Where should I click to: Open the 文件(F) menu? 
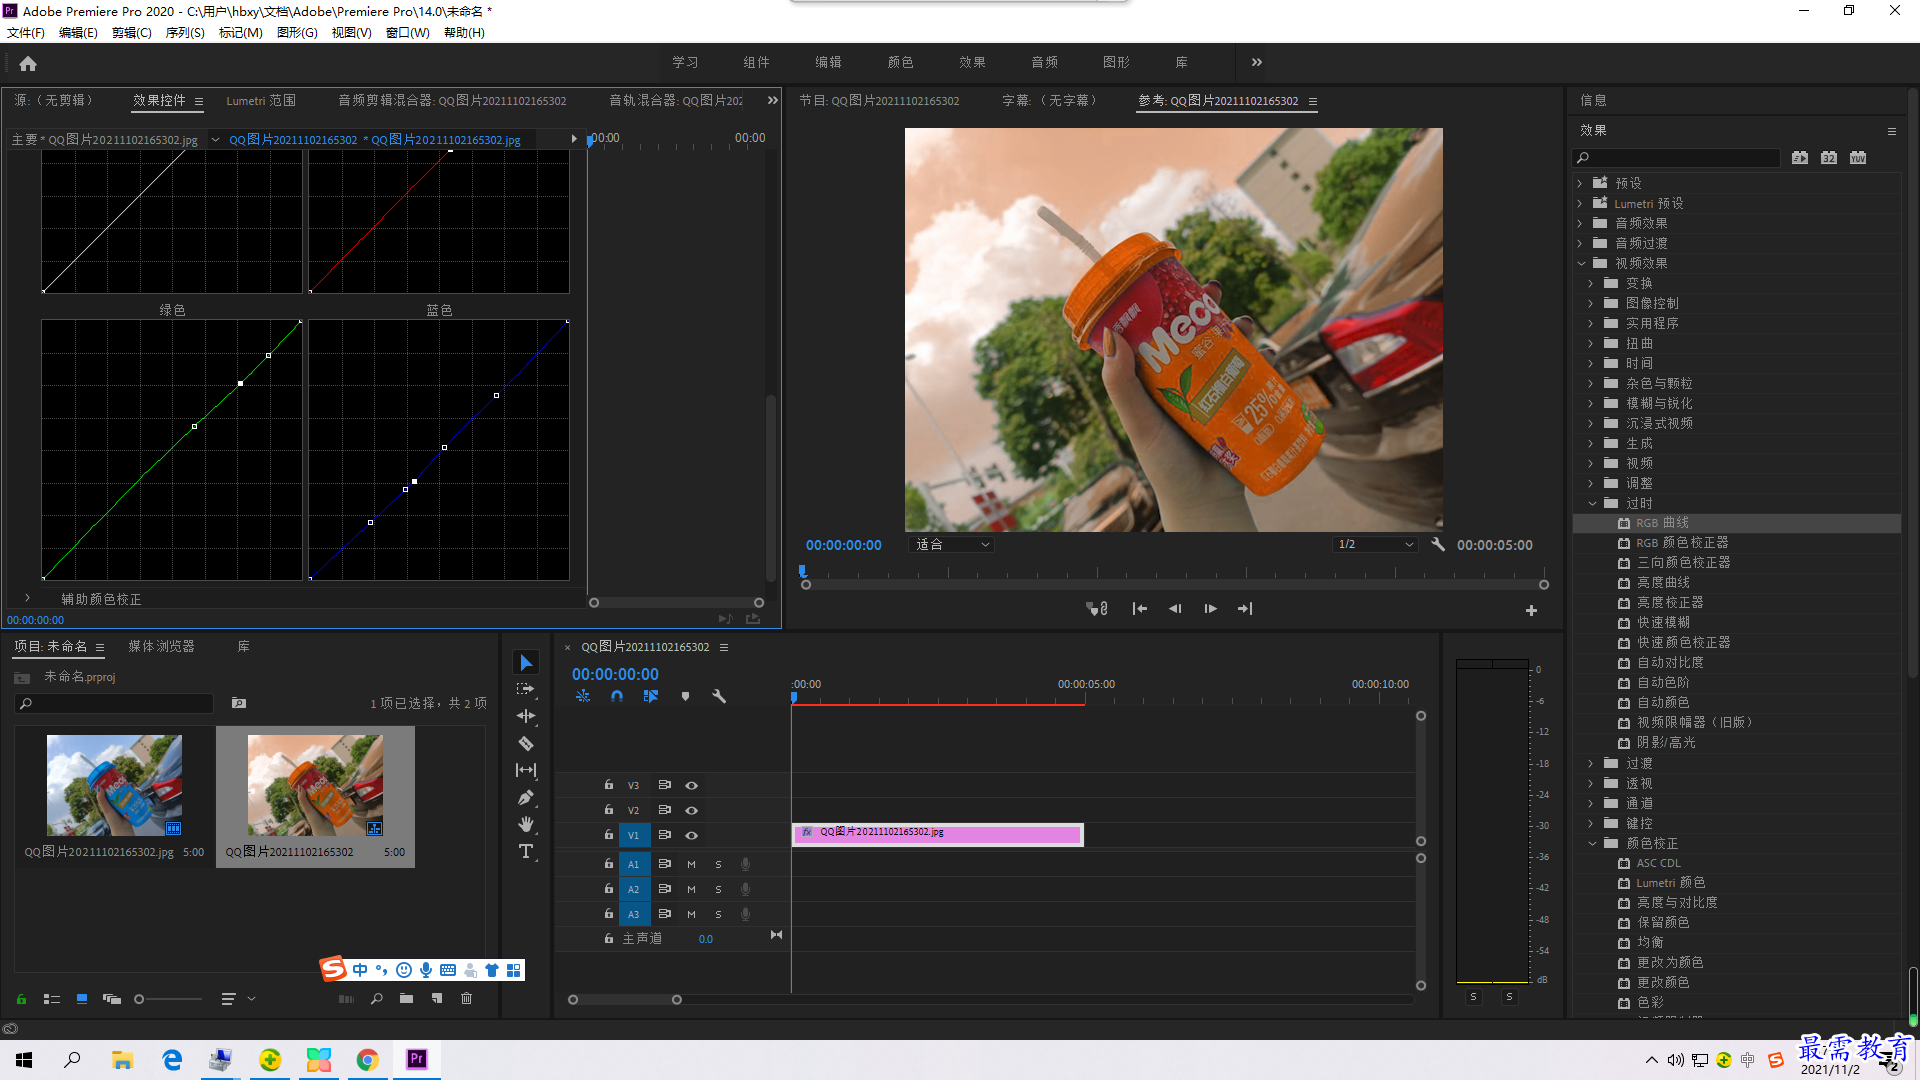26,33
